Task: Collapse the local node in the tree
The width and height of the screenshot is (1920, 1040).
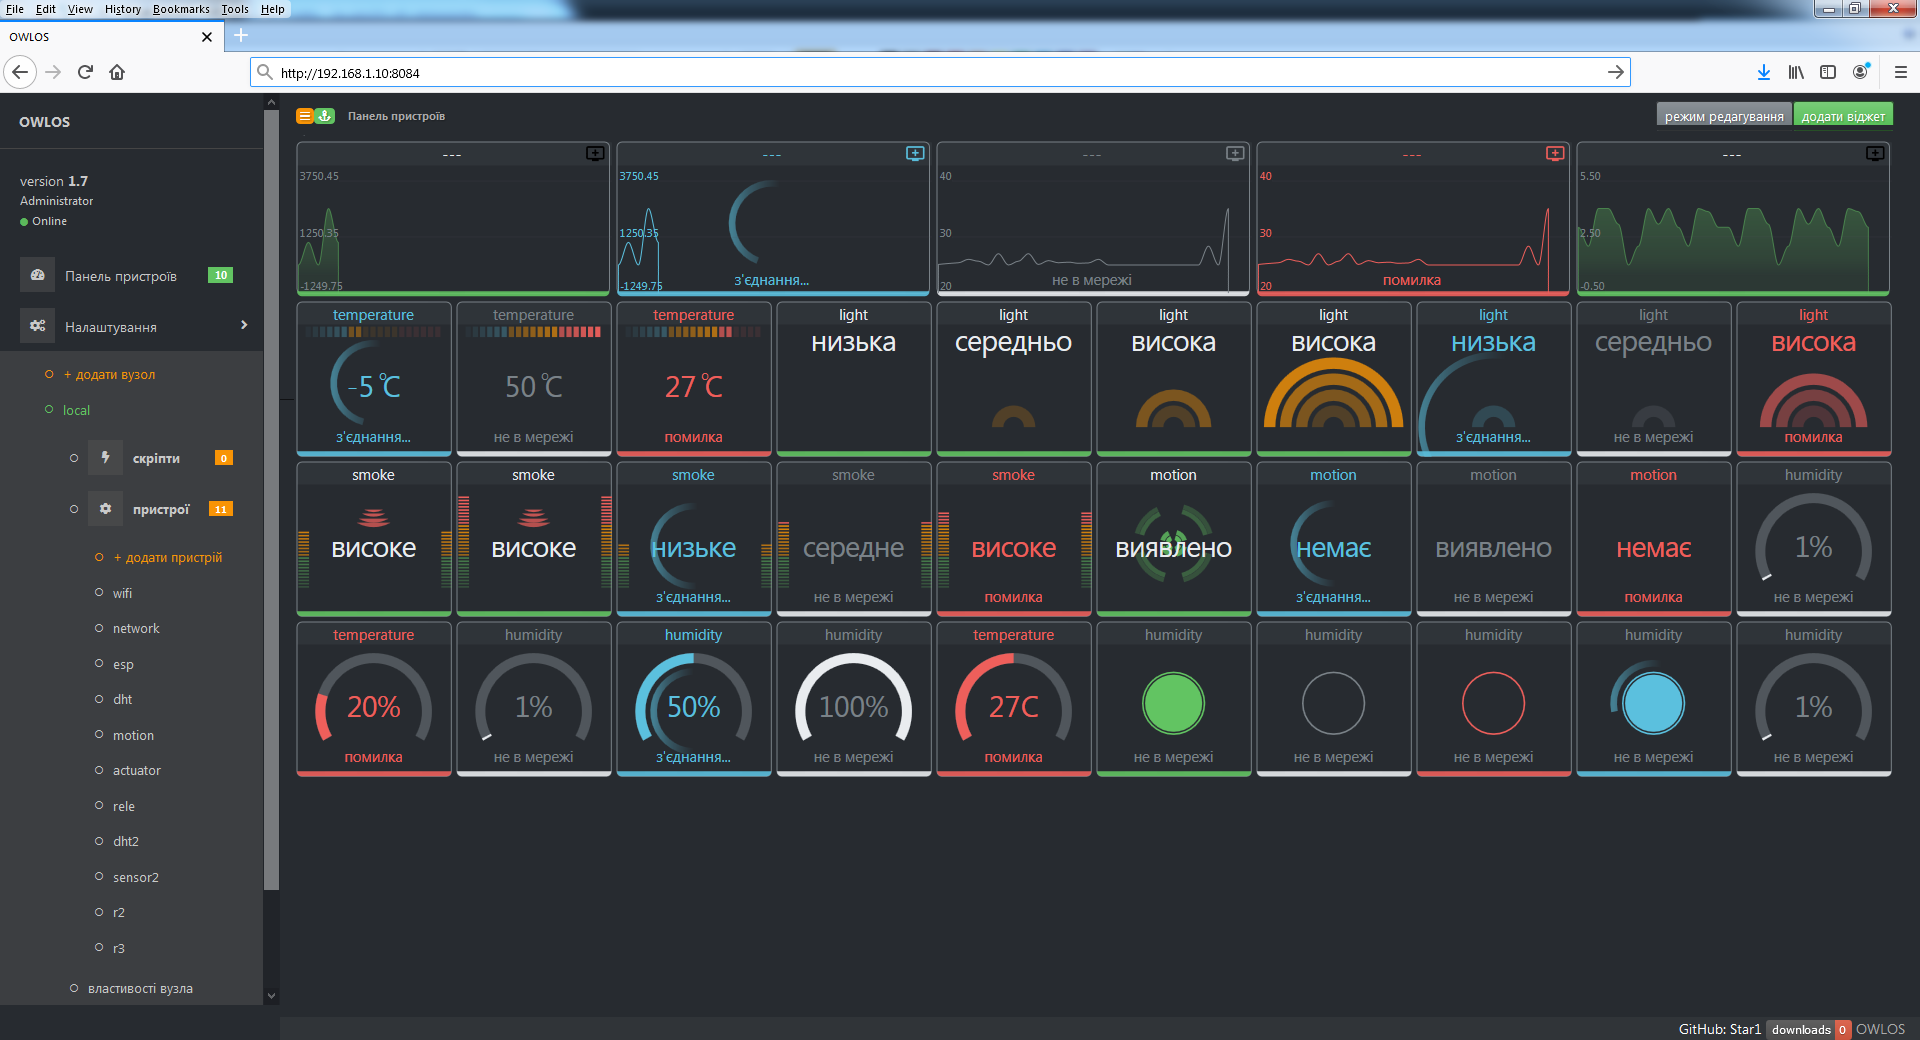Action: (49, 410)
